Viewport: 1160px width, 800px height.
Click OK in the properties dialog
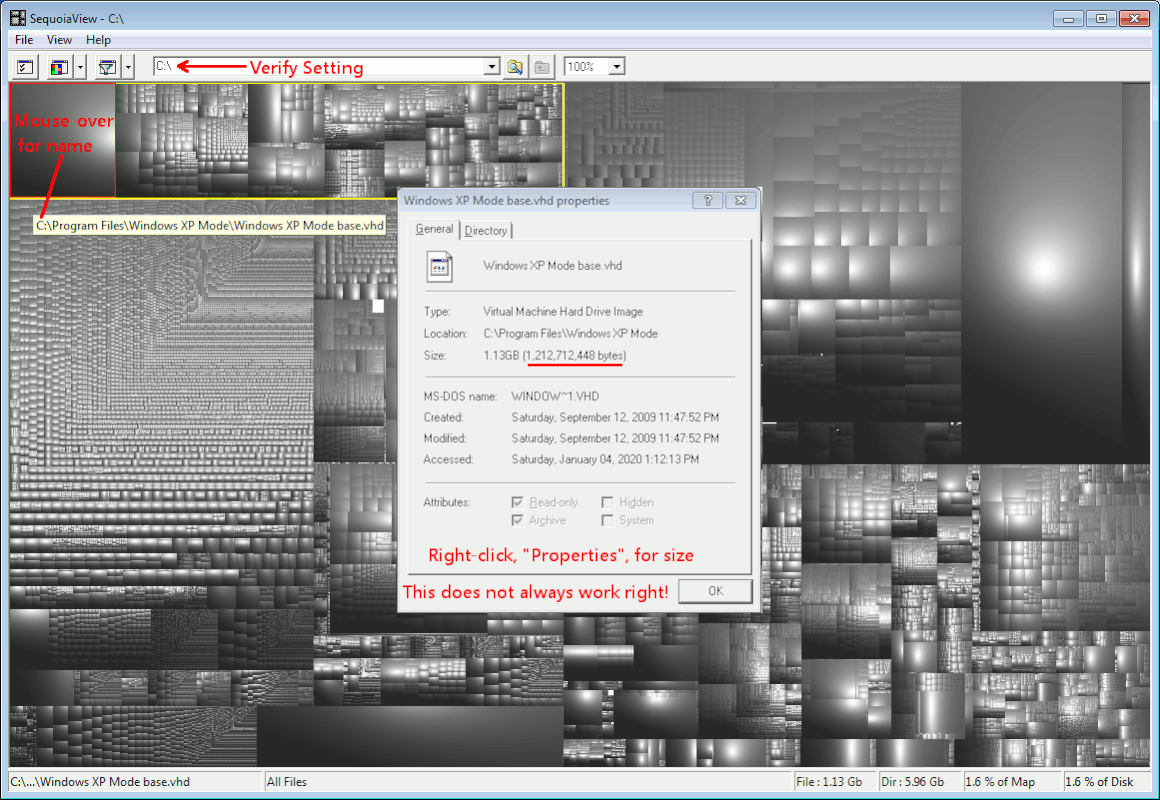pos(715,591)
